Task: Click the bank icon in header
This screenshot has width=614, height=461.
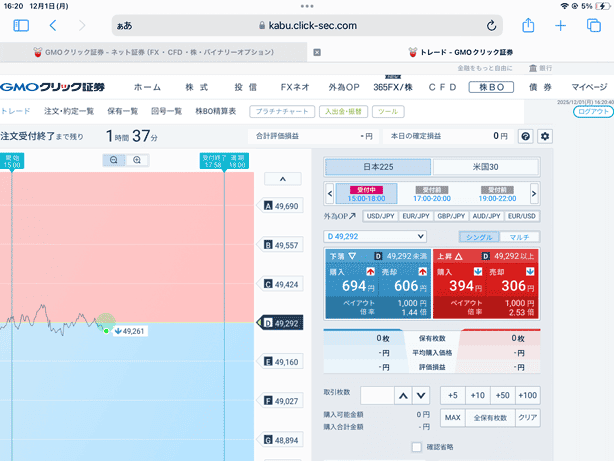Action: pyautogui.click(x=533, y=68)
